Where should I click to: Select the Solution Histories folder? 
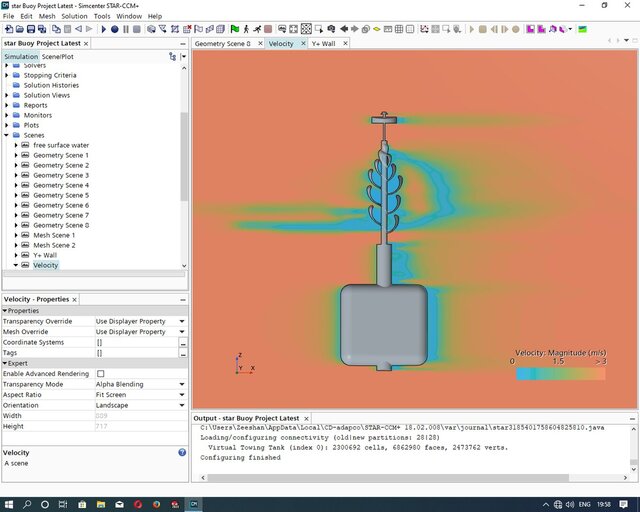click(x=51, y=85)
